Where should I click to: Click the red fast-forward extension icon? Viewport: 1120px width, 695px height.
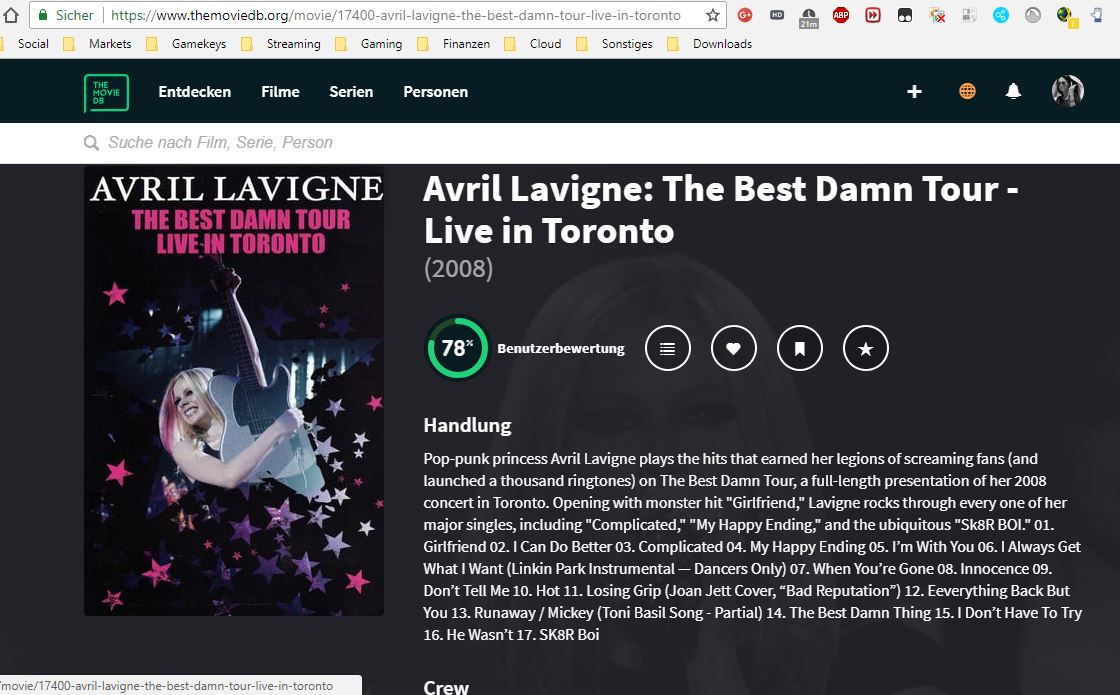tap(873, 15)
